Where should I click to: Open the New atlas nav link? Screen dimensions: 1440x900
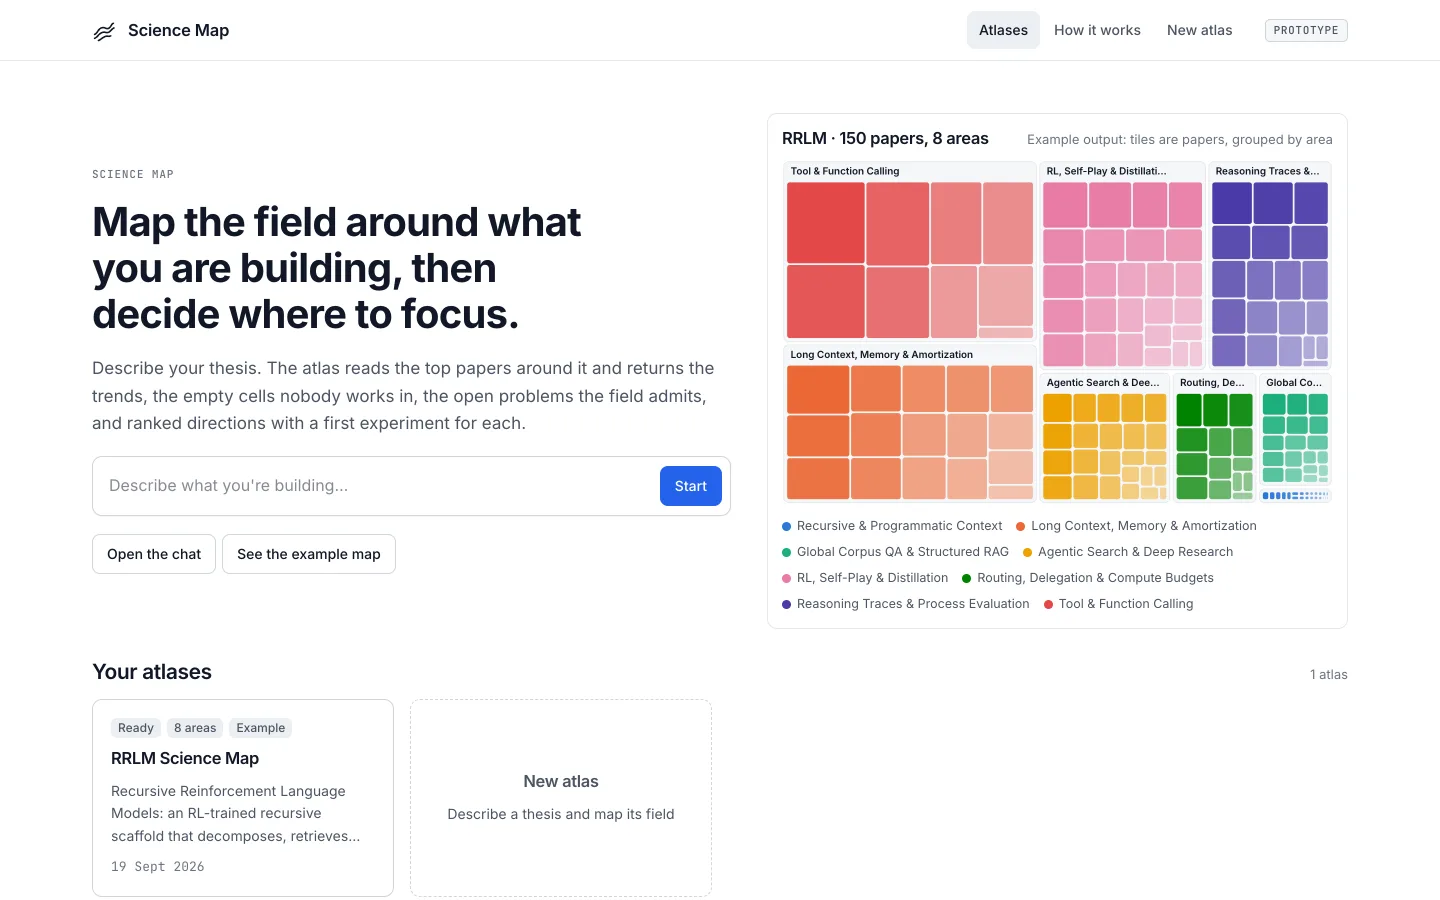pyautogui.click(x=1199, y=30)
